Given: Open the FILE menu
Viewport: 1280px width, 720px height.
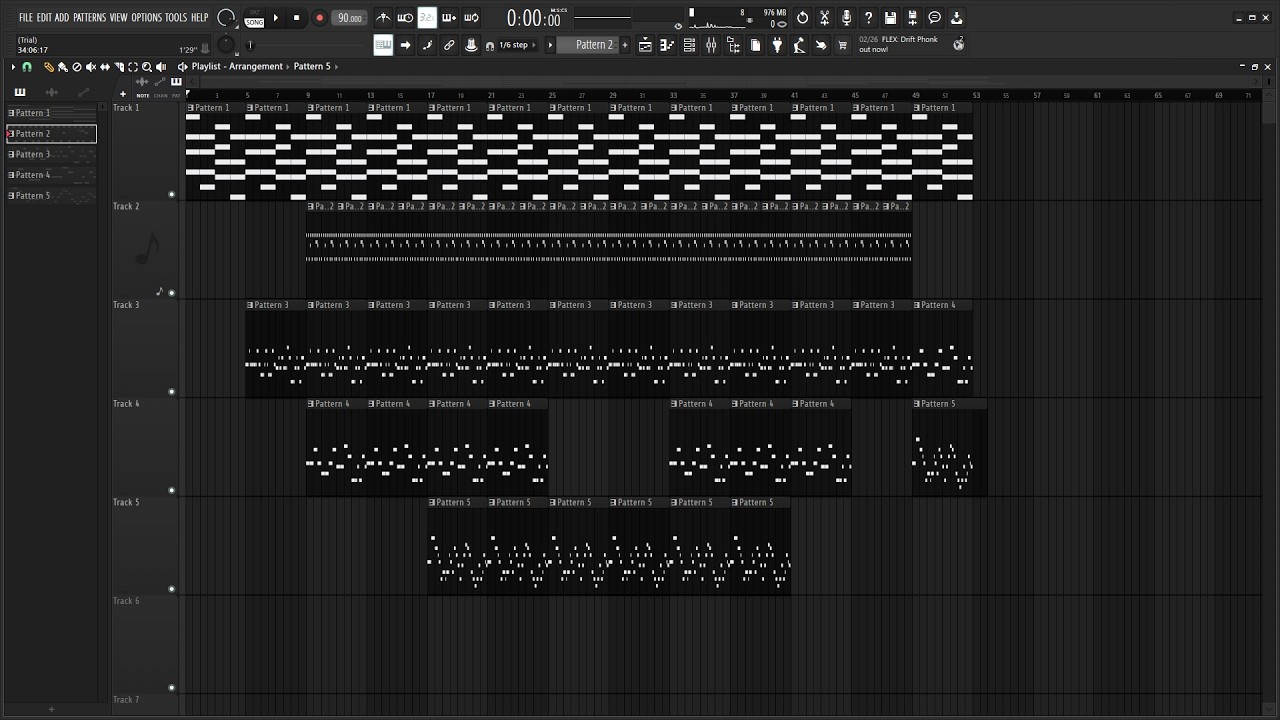Looking at the screenshot, I should [25, 18].
